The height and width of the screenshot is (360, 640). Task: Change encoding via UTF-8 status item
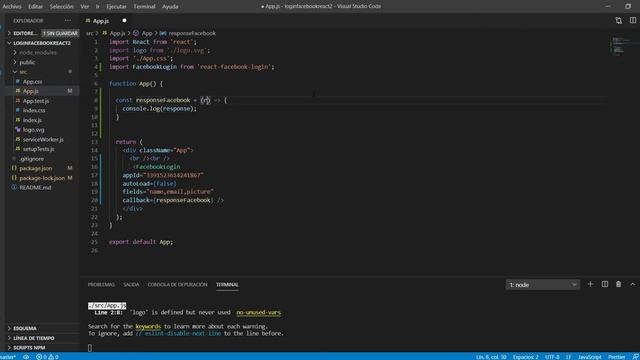(x=552, y=357)
